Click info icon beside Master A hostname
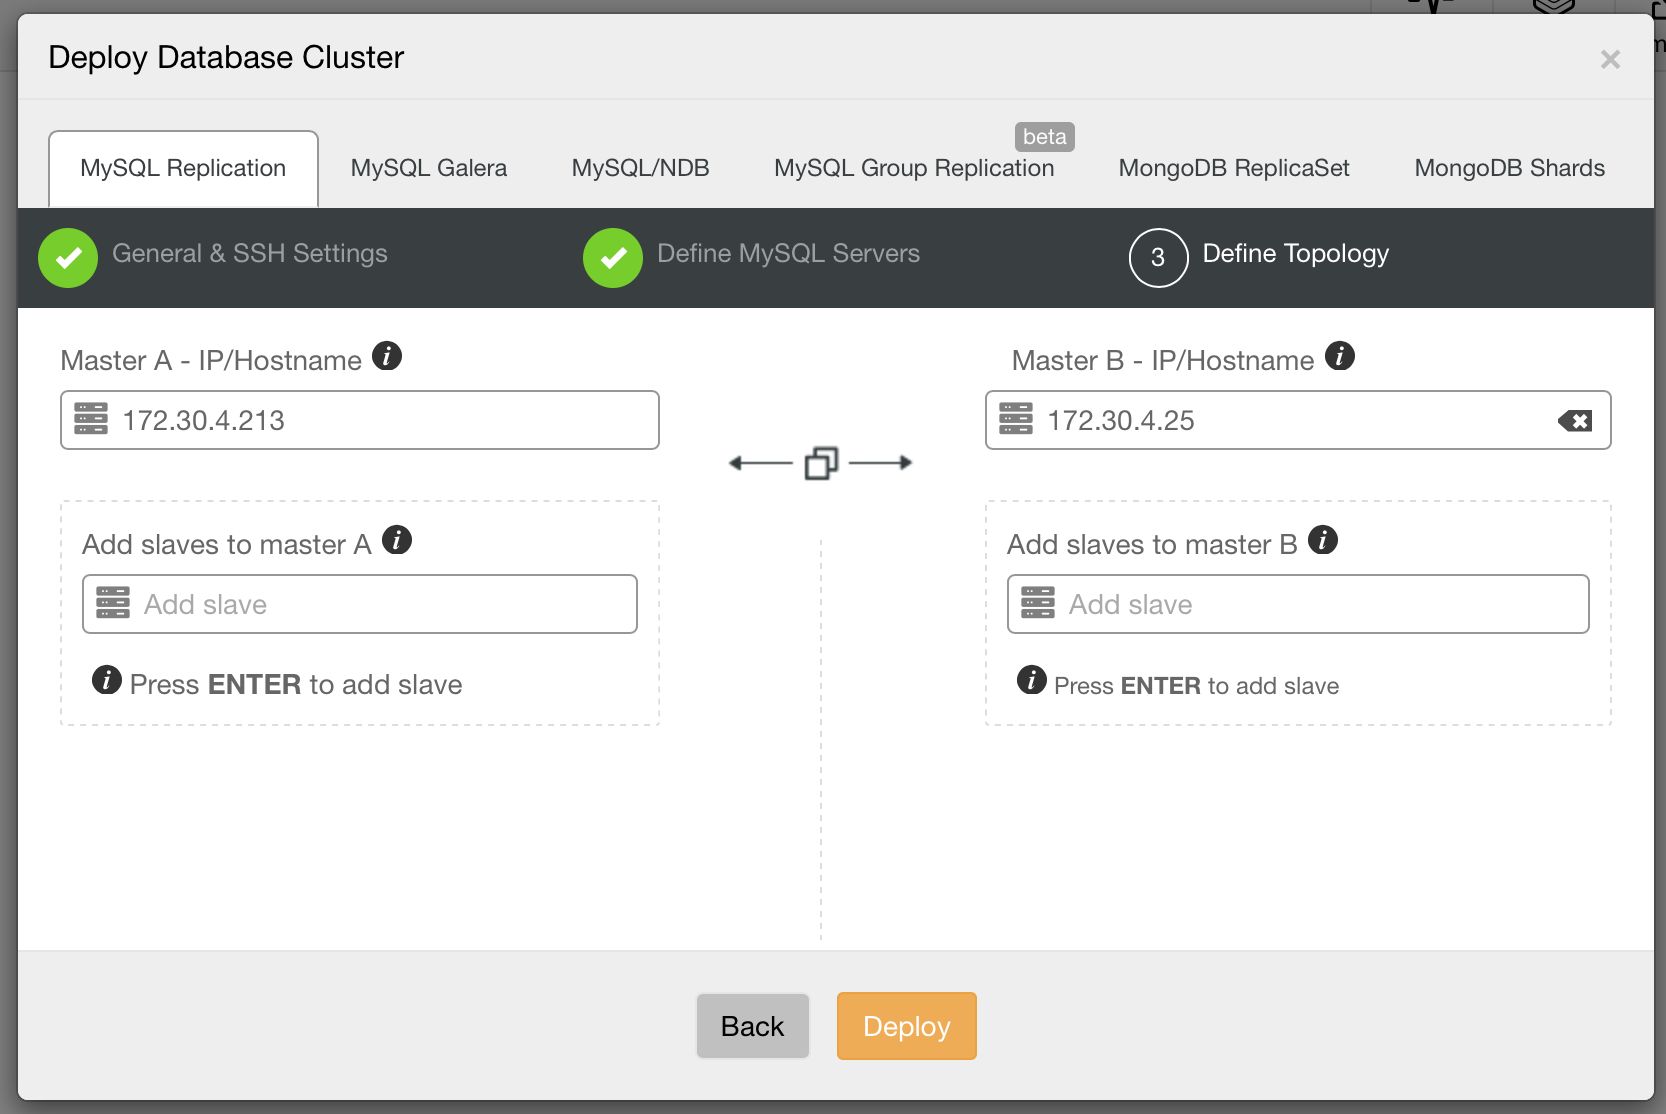 (x=387, y=356)
